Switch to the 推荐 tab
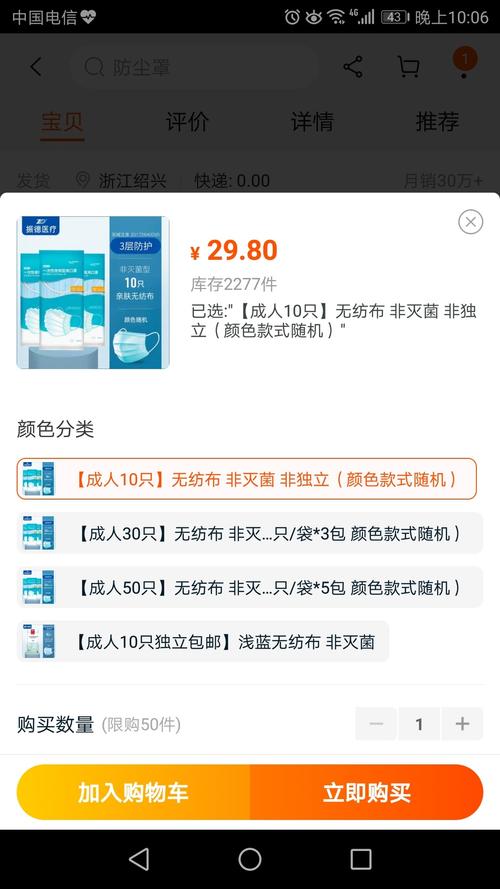 tap(437, 122)
